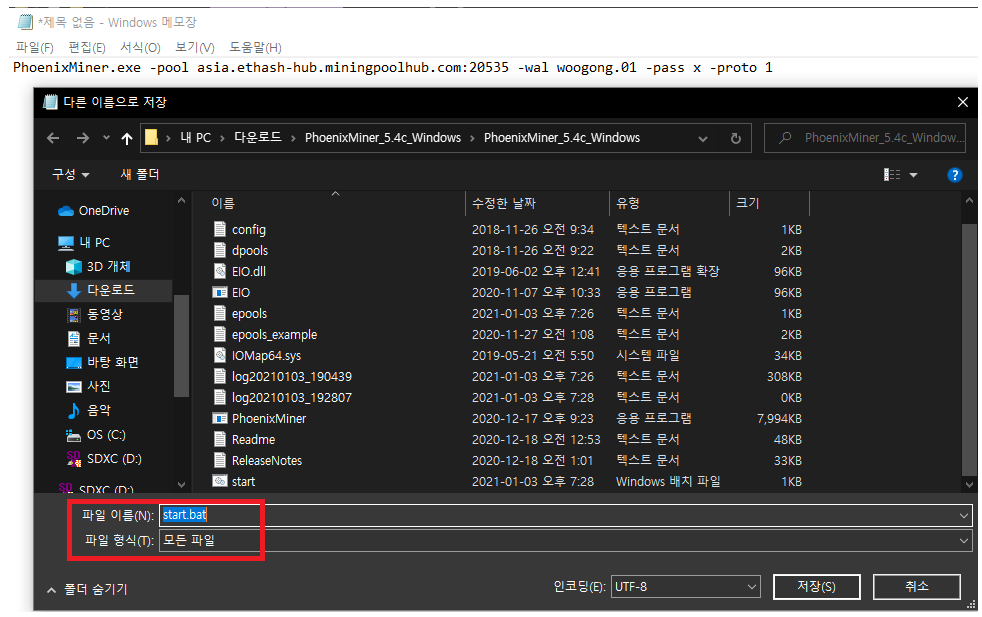Open Notepad 파일(F) menu
Viewport: 982px width, 617px height.
(x=34, y=48)
